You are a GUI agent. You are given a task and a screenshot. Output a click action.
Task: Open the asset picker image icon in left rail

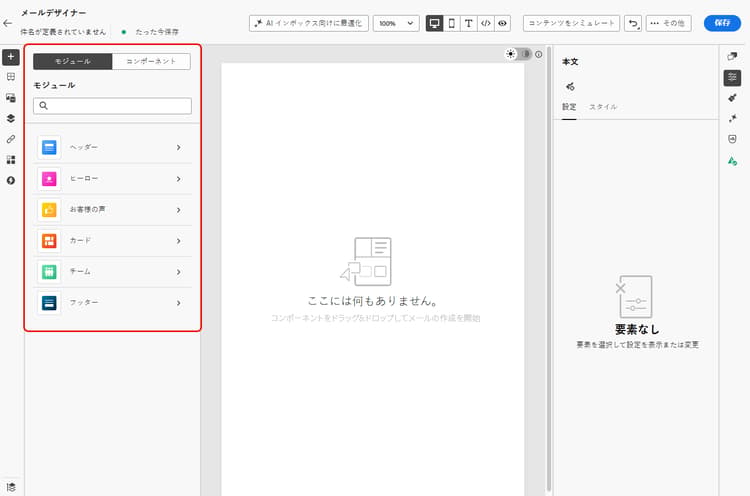[x=11, y=98]
